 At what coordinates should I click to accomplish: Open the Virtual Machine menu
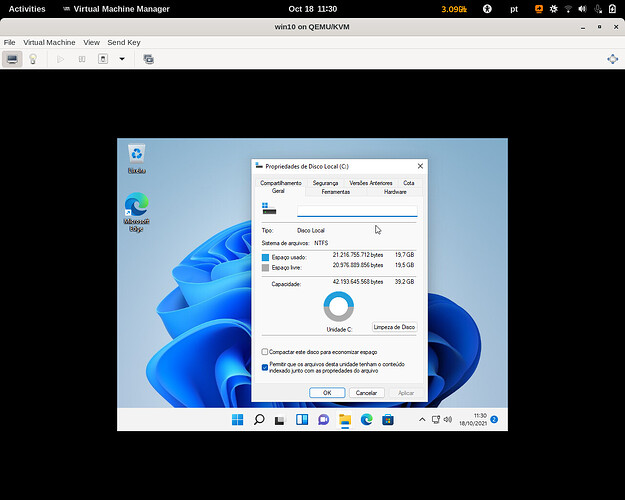pos(49,42)
